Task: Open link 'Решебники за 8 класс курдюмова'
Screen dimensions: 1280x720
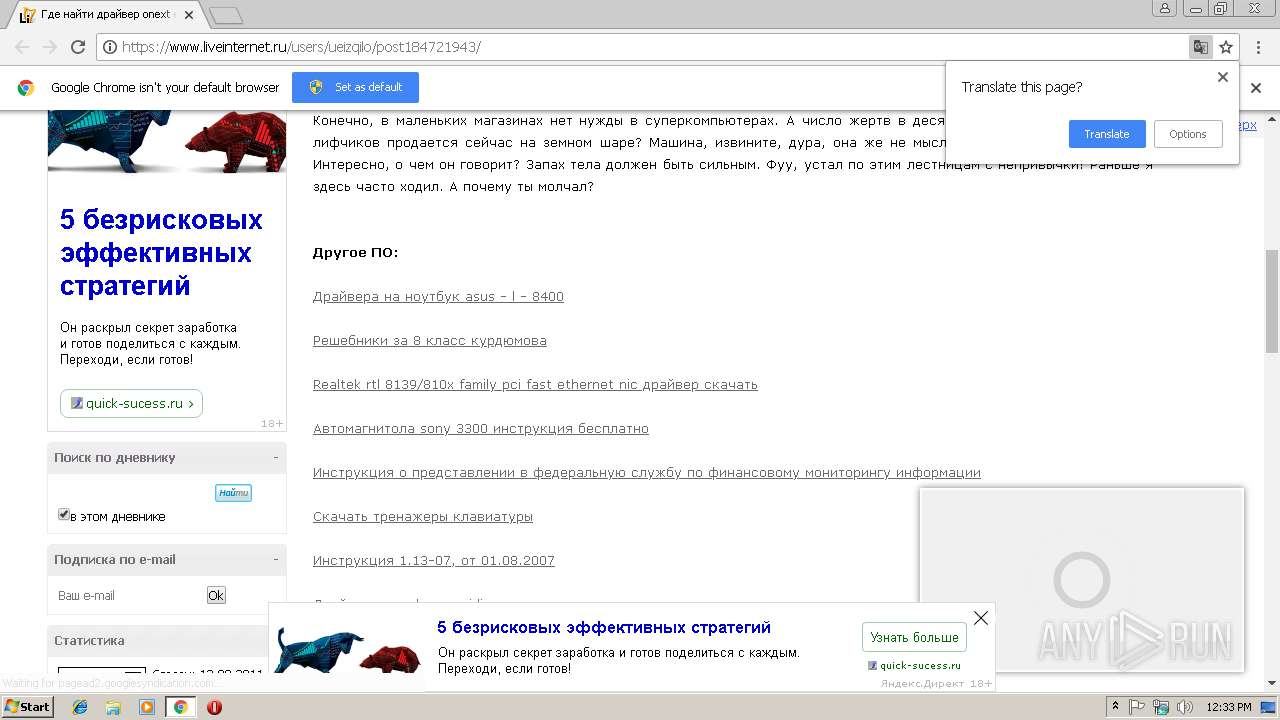Action: (430, 341)
